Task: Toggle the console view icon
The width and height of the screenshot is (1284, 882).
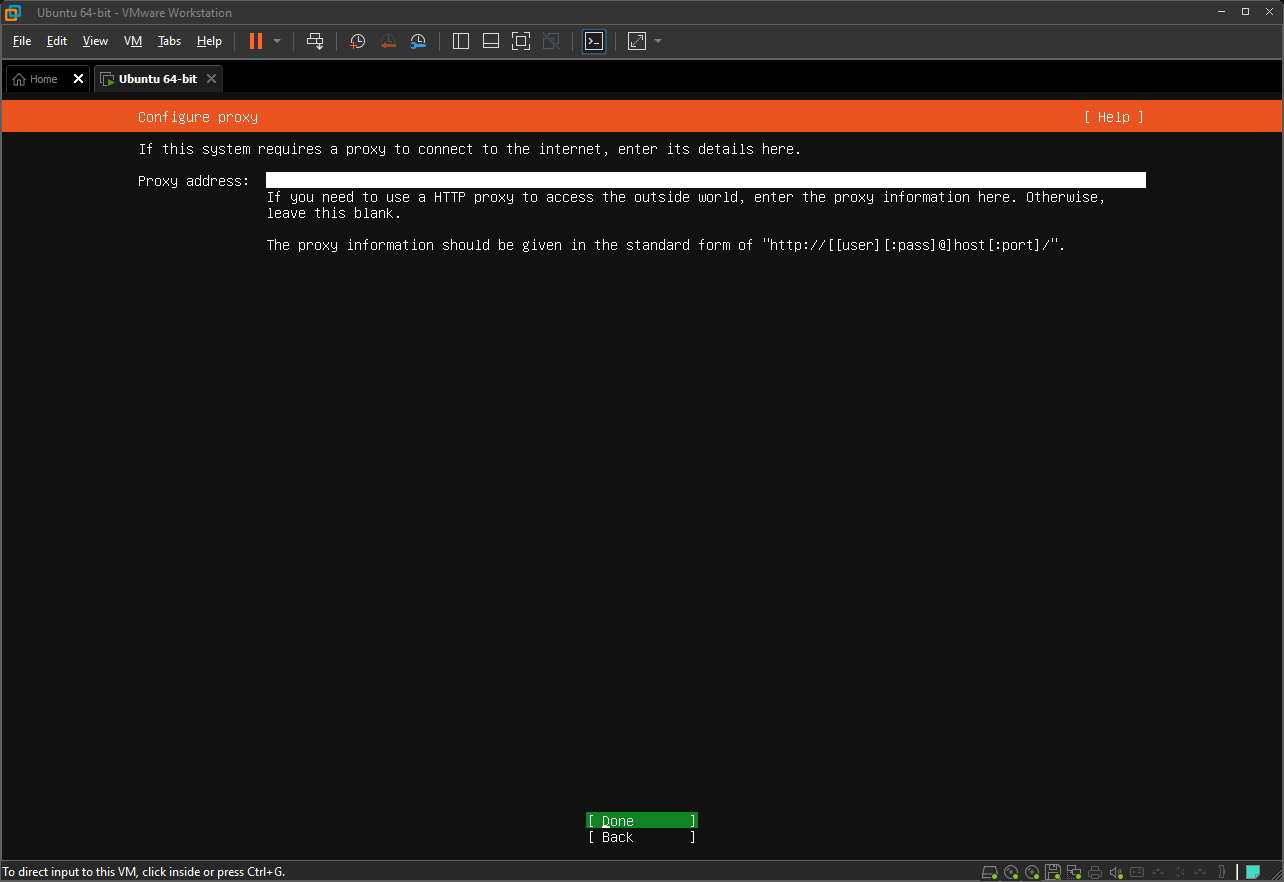Action: (594, 41)
